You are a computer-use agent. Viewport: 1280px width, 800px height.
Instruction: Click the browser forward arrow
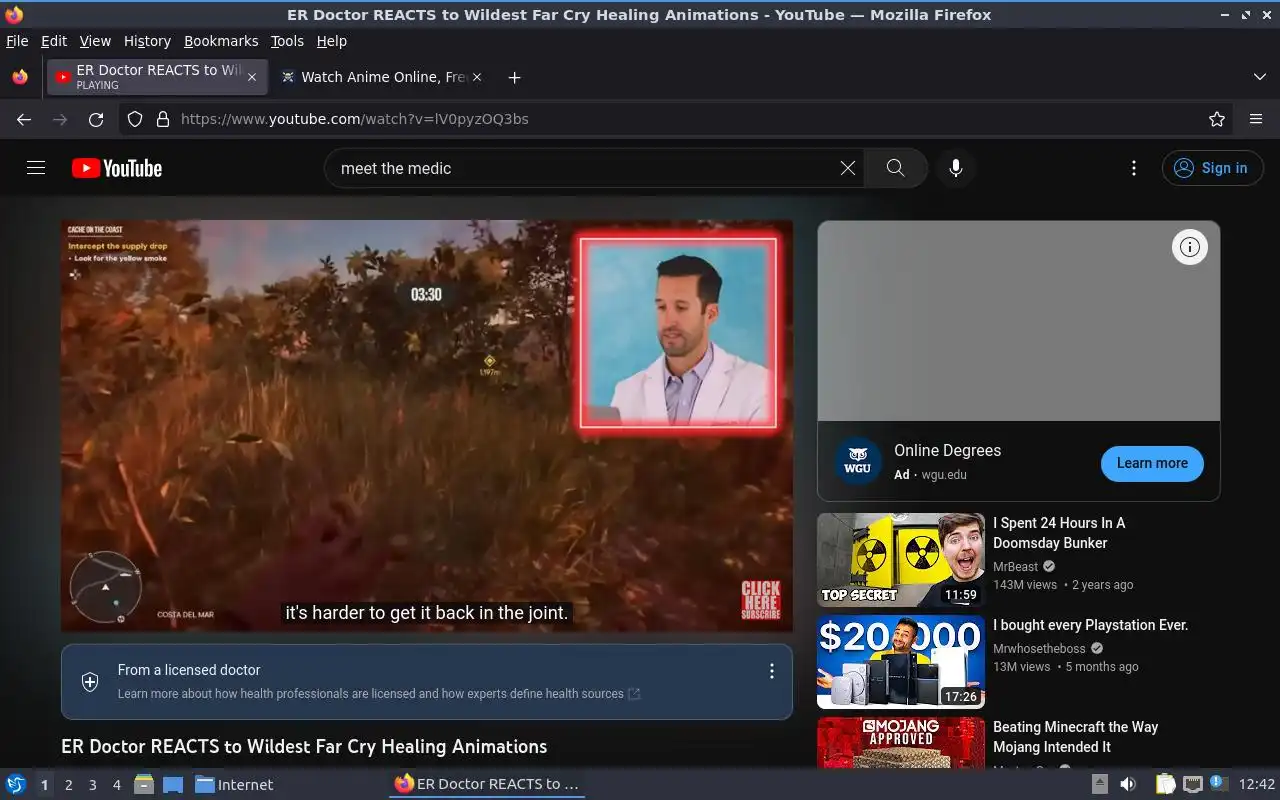click(x=60, y=119)
